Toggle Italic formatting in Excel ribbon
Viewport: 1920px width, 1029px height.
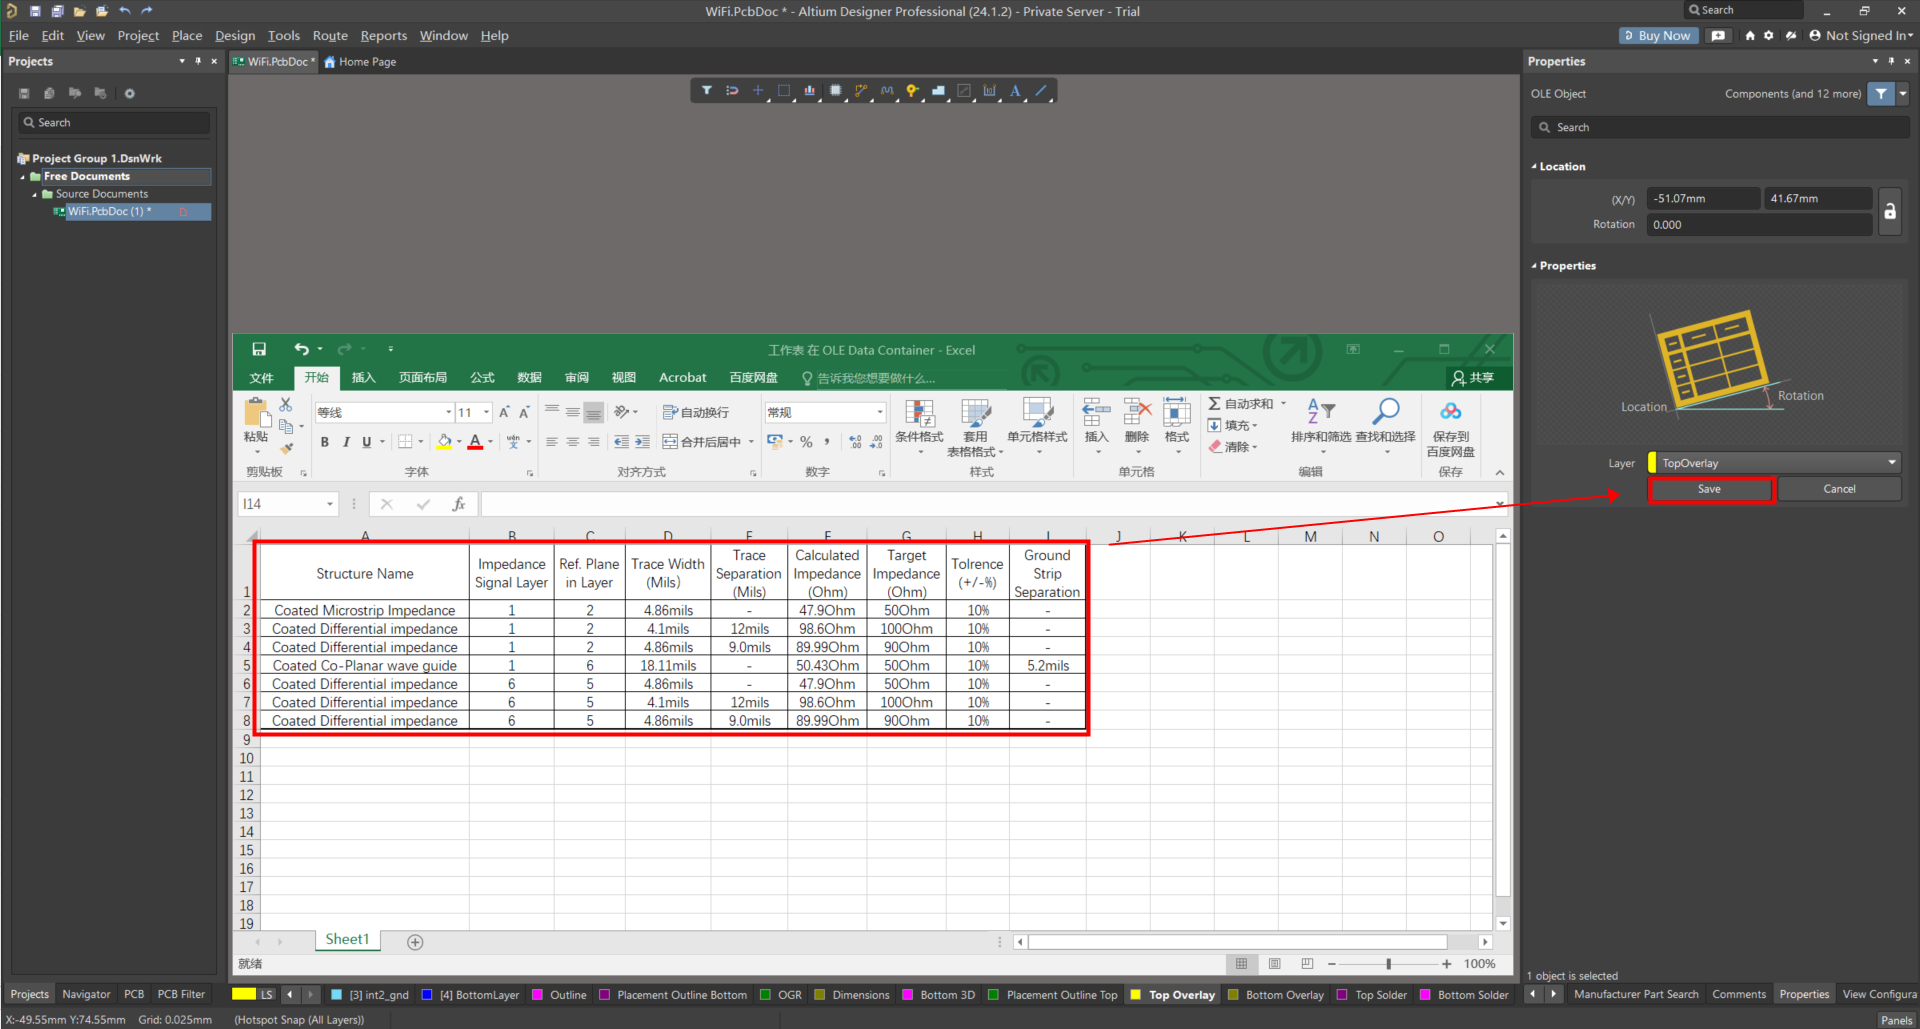tap(346, 442)
